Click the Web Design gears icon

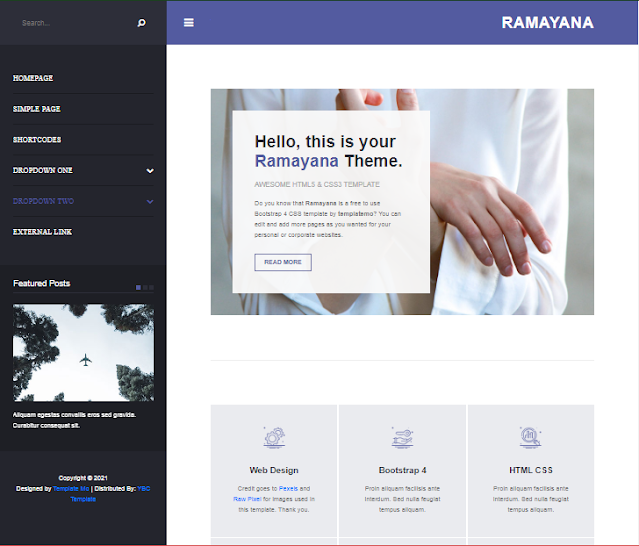coord(274,438)
